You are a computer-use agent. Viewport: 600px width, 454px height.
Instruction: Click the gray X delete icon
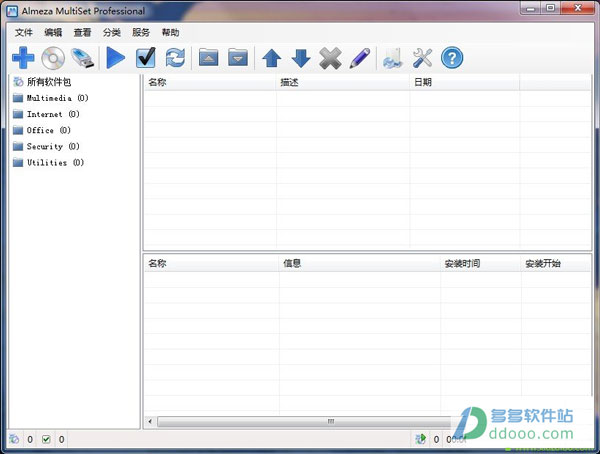pos(330,58)
